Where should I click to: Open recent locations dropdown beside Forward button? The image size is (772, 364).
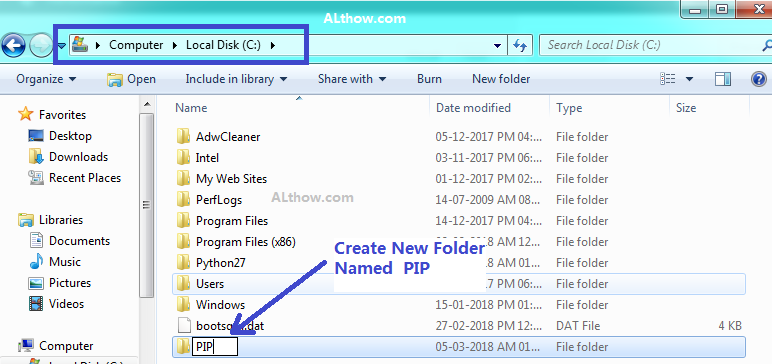pyautogui.click(x=62, y=46)
